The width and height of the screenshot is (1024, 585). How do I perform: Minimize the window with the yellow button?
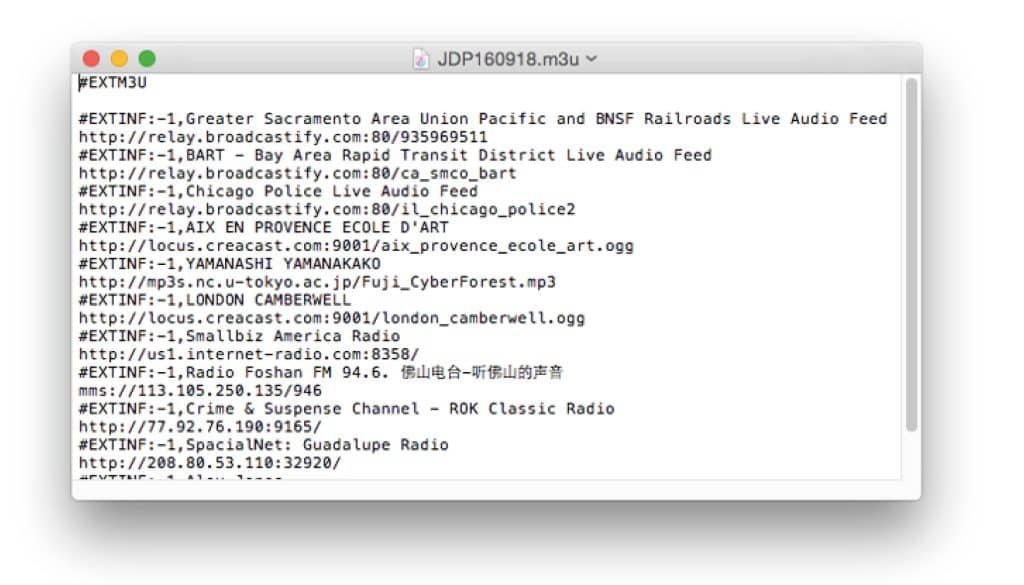[119, 59]
